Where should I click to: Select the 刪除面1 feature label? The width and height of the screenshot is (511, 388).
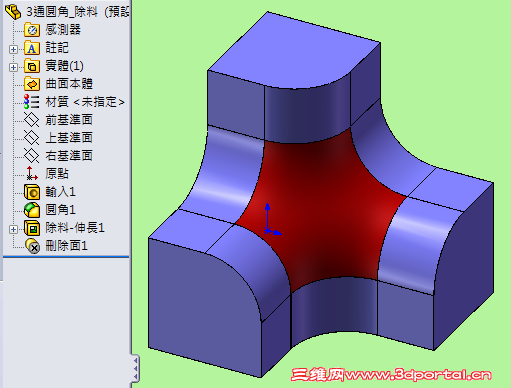tap(66, 246)
